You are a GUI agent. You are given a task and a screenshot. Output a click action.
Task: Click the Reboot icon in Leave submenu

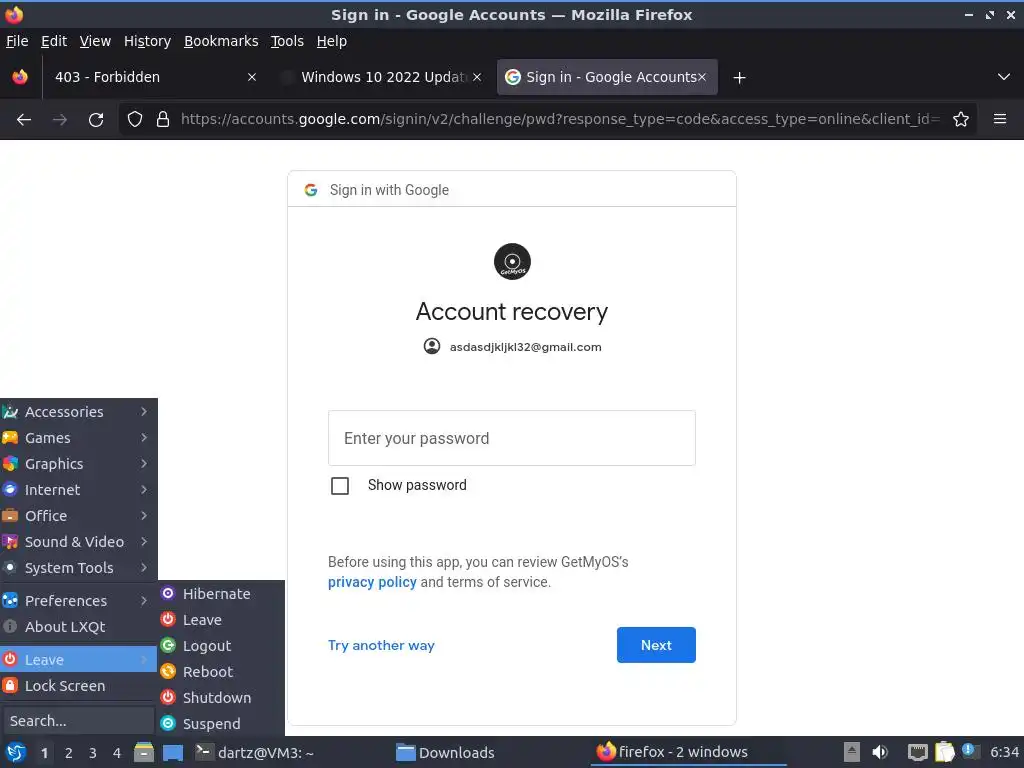click(x=168, y=671)
